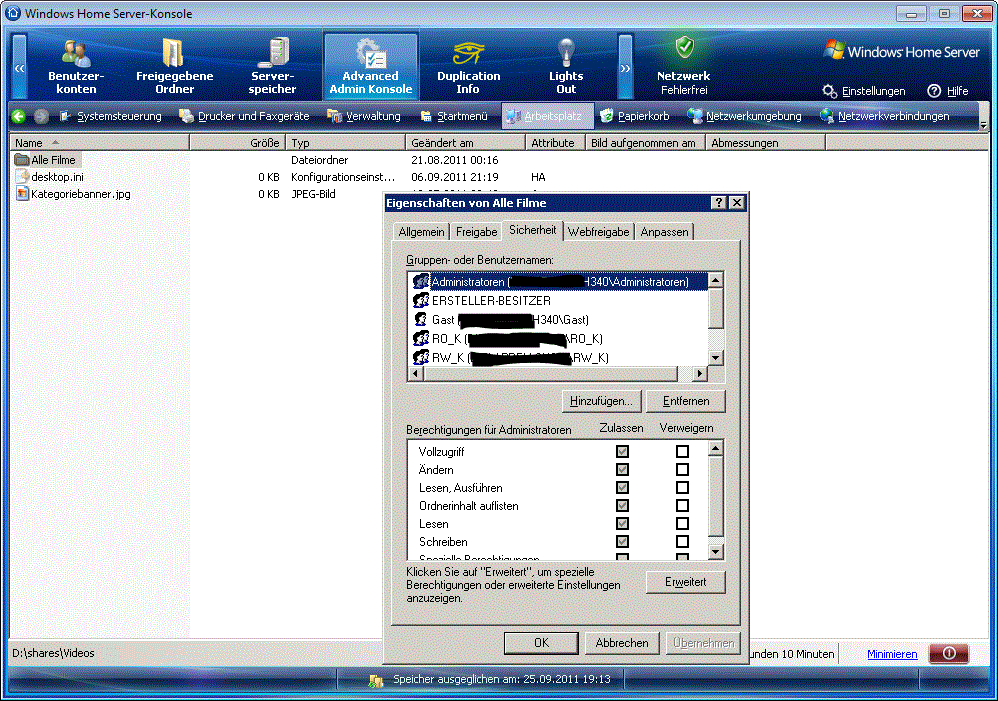
Task: Open Netzwerkverbindungen shortcut
Action: 885,116
